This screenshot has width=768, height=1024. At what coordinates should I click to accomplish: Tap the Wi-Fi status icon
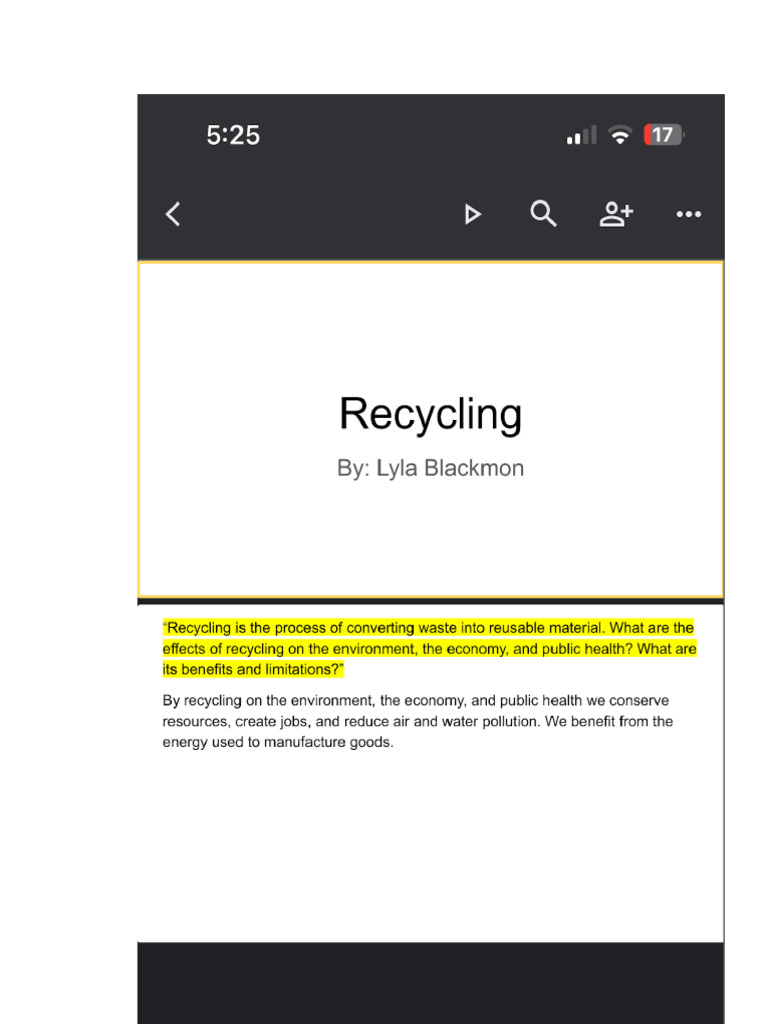tap(619, 135)
